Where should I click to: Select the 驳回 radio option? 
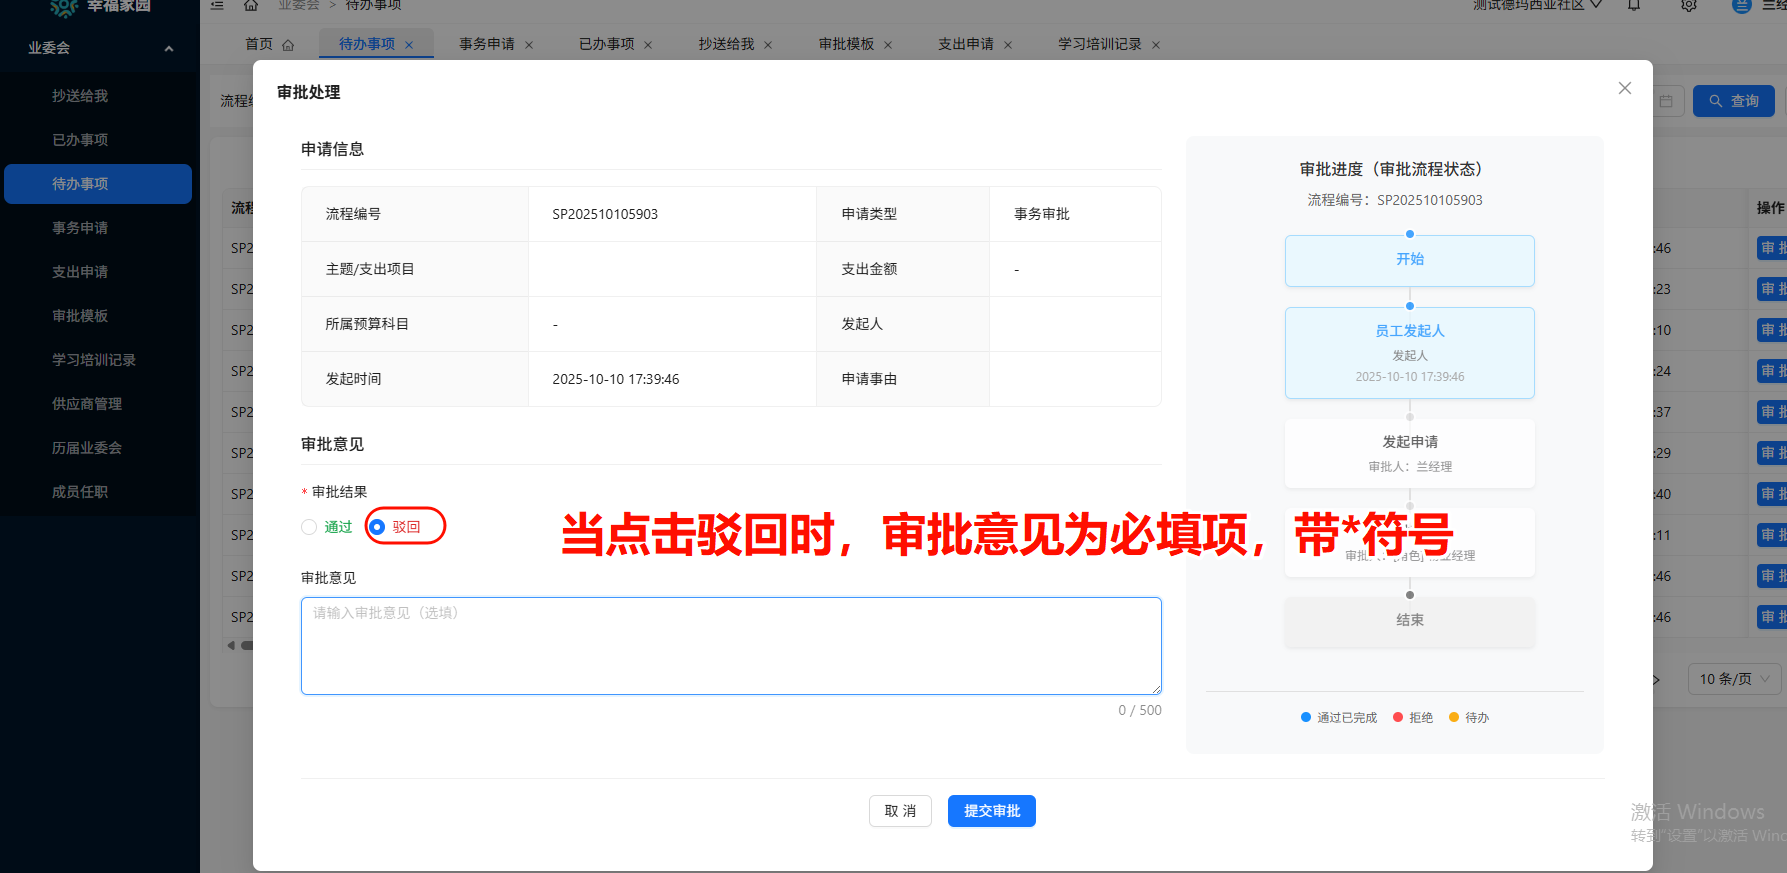pyautogui.click(x=378, y=527)
